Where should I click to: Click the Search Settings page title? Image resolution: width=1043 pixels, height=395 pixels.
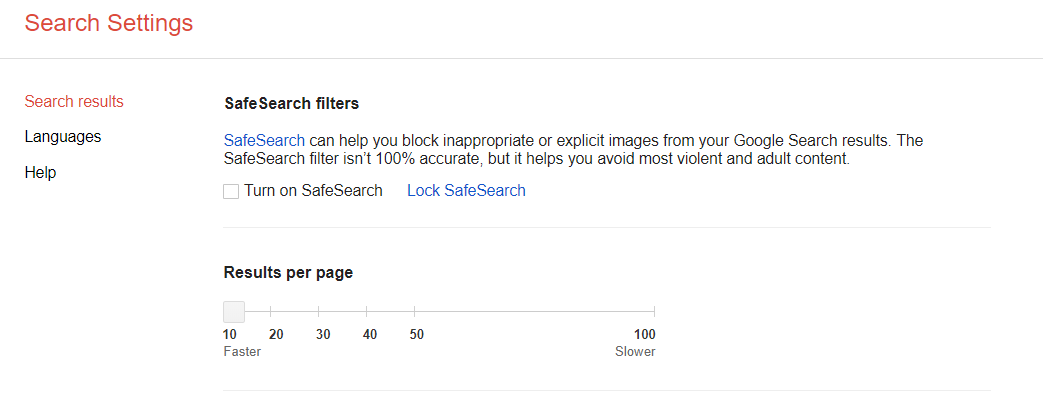[x=108, y=23]
